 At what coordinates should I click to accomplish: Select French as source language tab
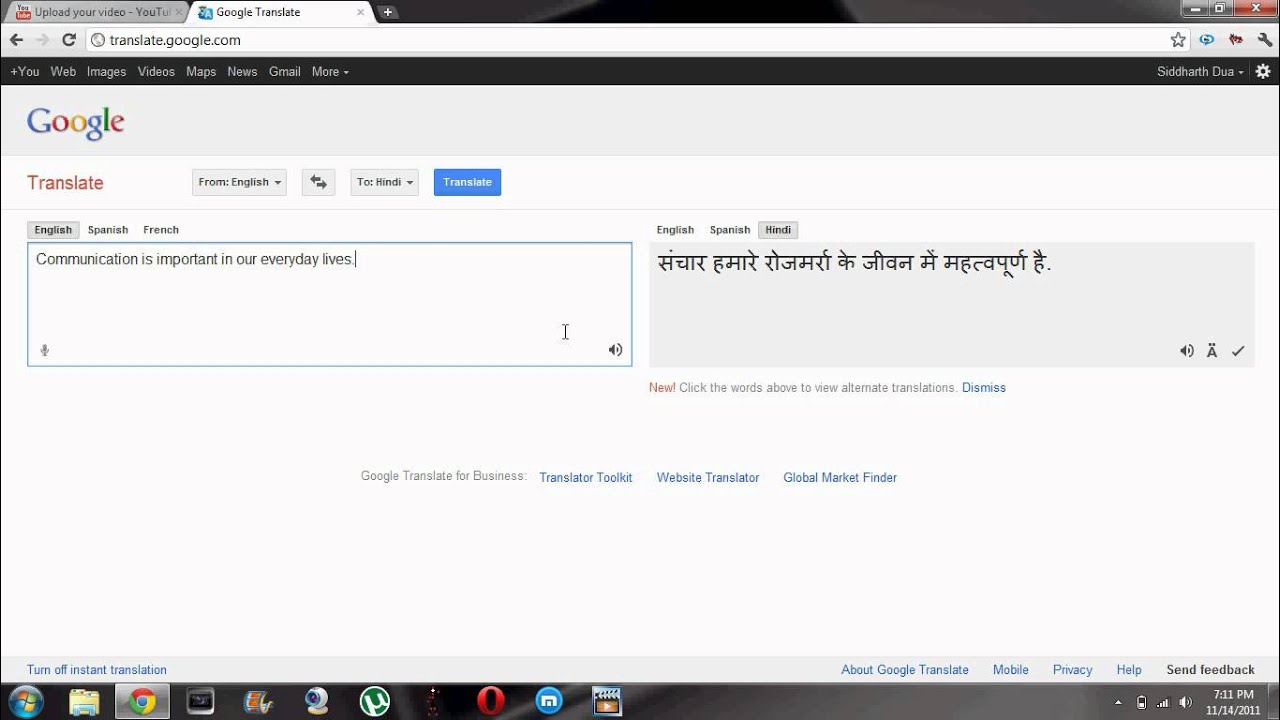click(x=161, y=230)
